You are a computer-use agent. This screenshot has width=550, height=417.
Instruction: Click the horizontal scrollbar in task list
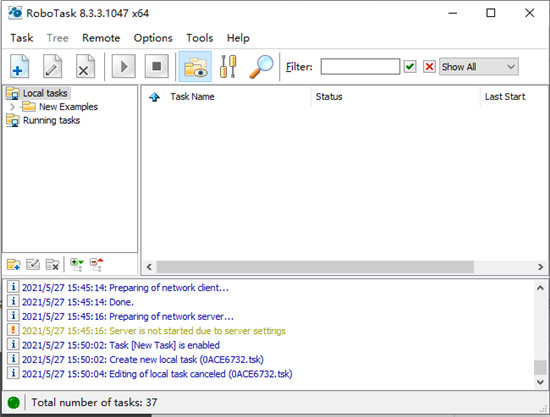pos(315,267)
